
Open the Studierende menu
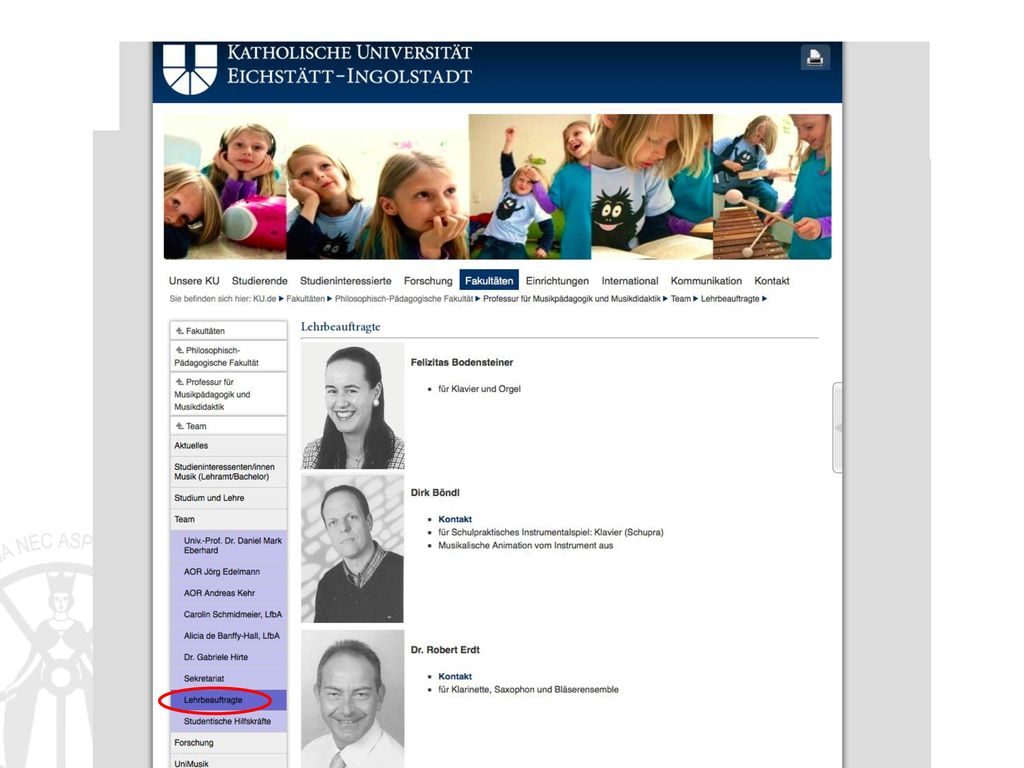click(259, 281)
